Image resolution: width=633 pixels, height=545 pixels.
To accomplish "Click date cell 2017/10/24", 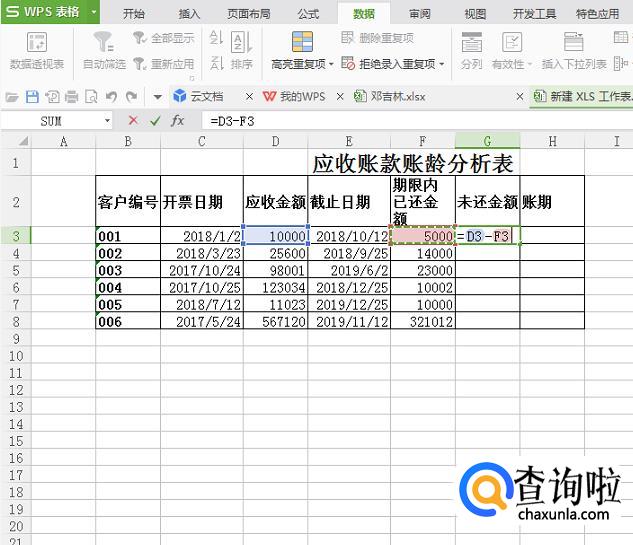I will pos(202,270).
